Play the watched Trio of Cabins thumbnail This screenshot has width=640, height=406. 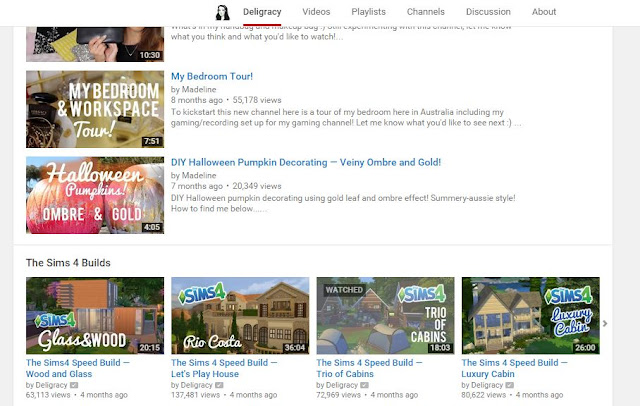[x=385, y=315]
